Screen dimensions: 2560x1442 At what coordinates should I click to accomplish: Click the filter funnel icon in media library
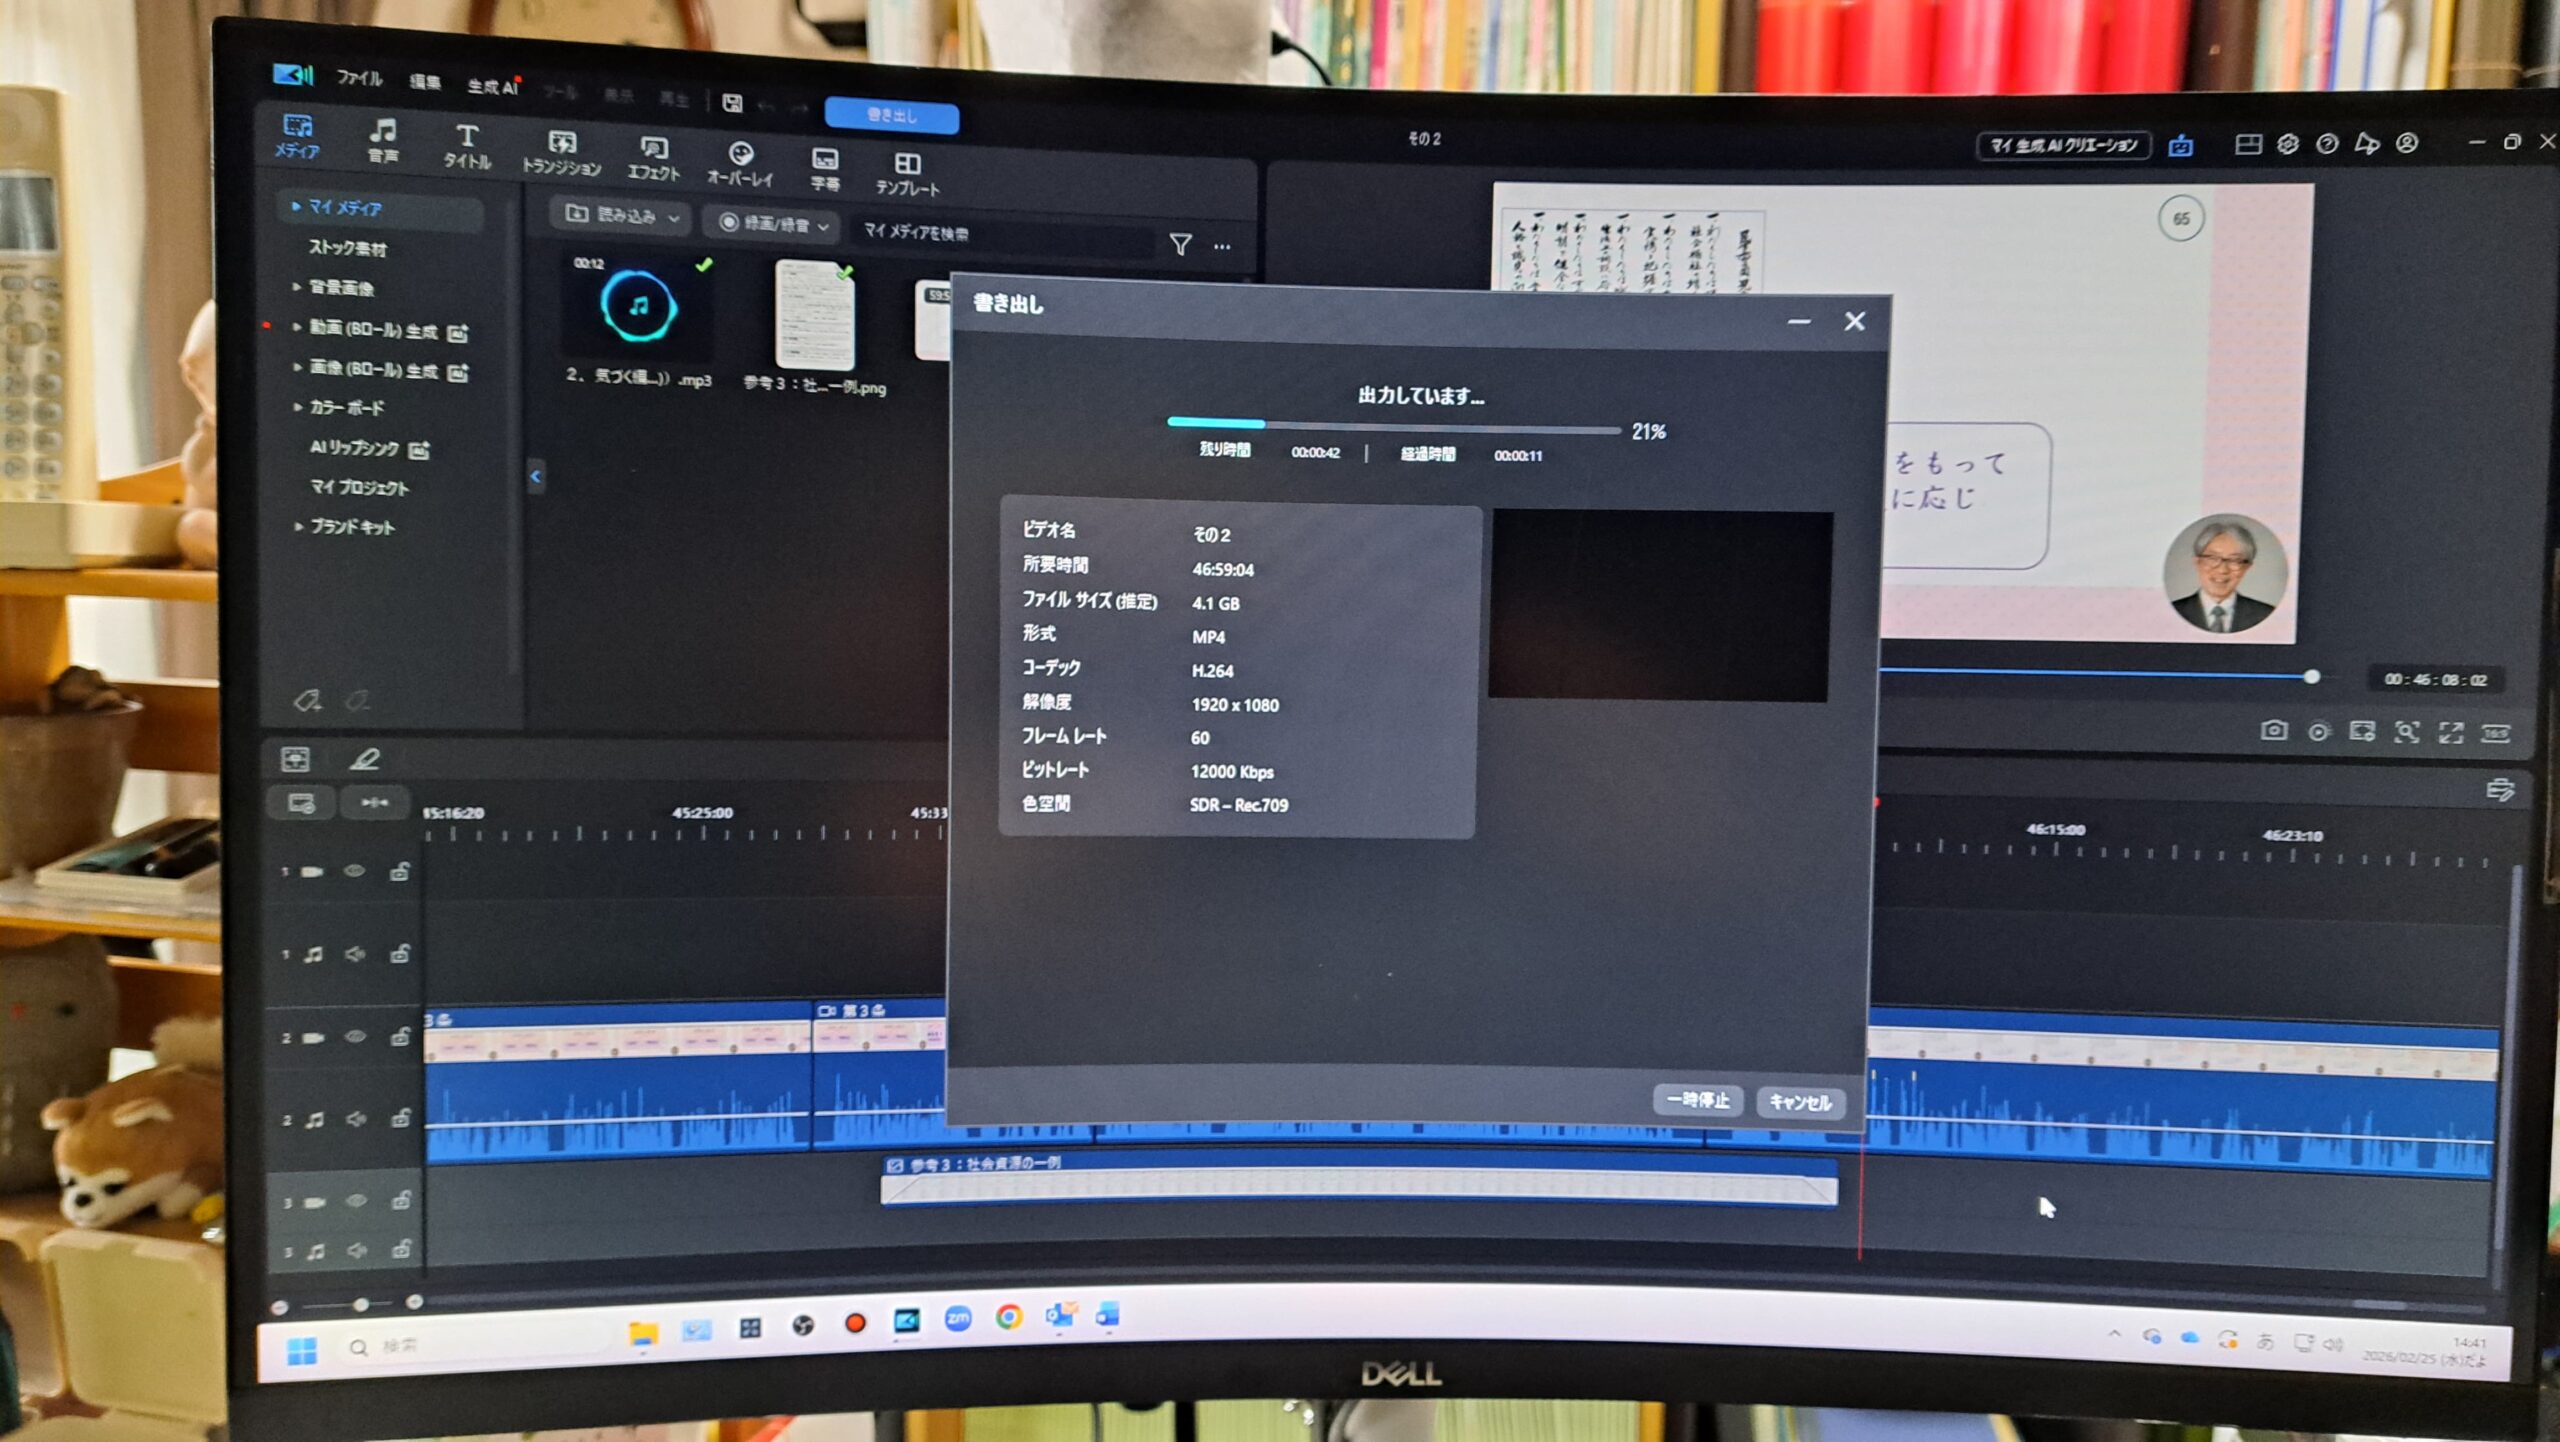coord(1180,243)
